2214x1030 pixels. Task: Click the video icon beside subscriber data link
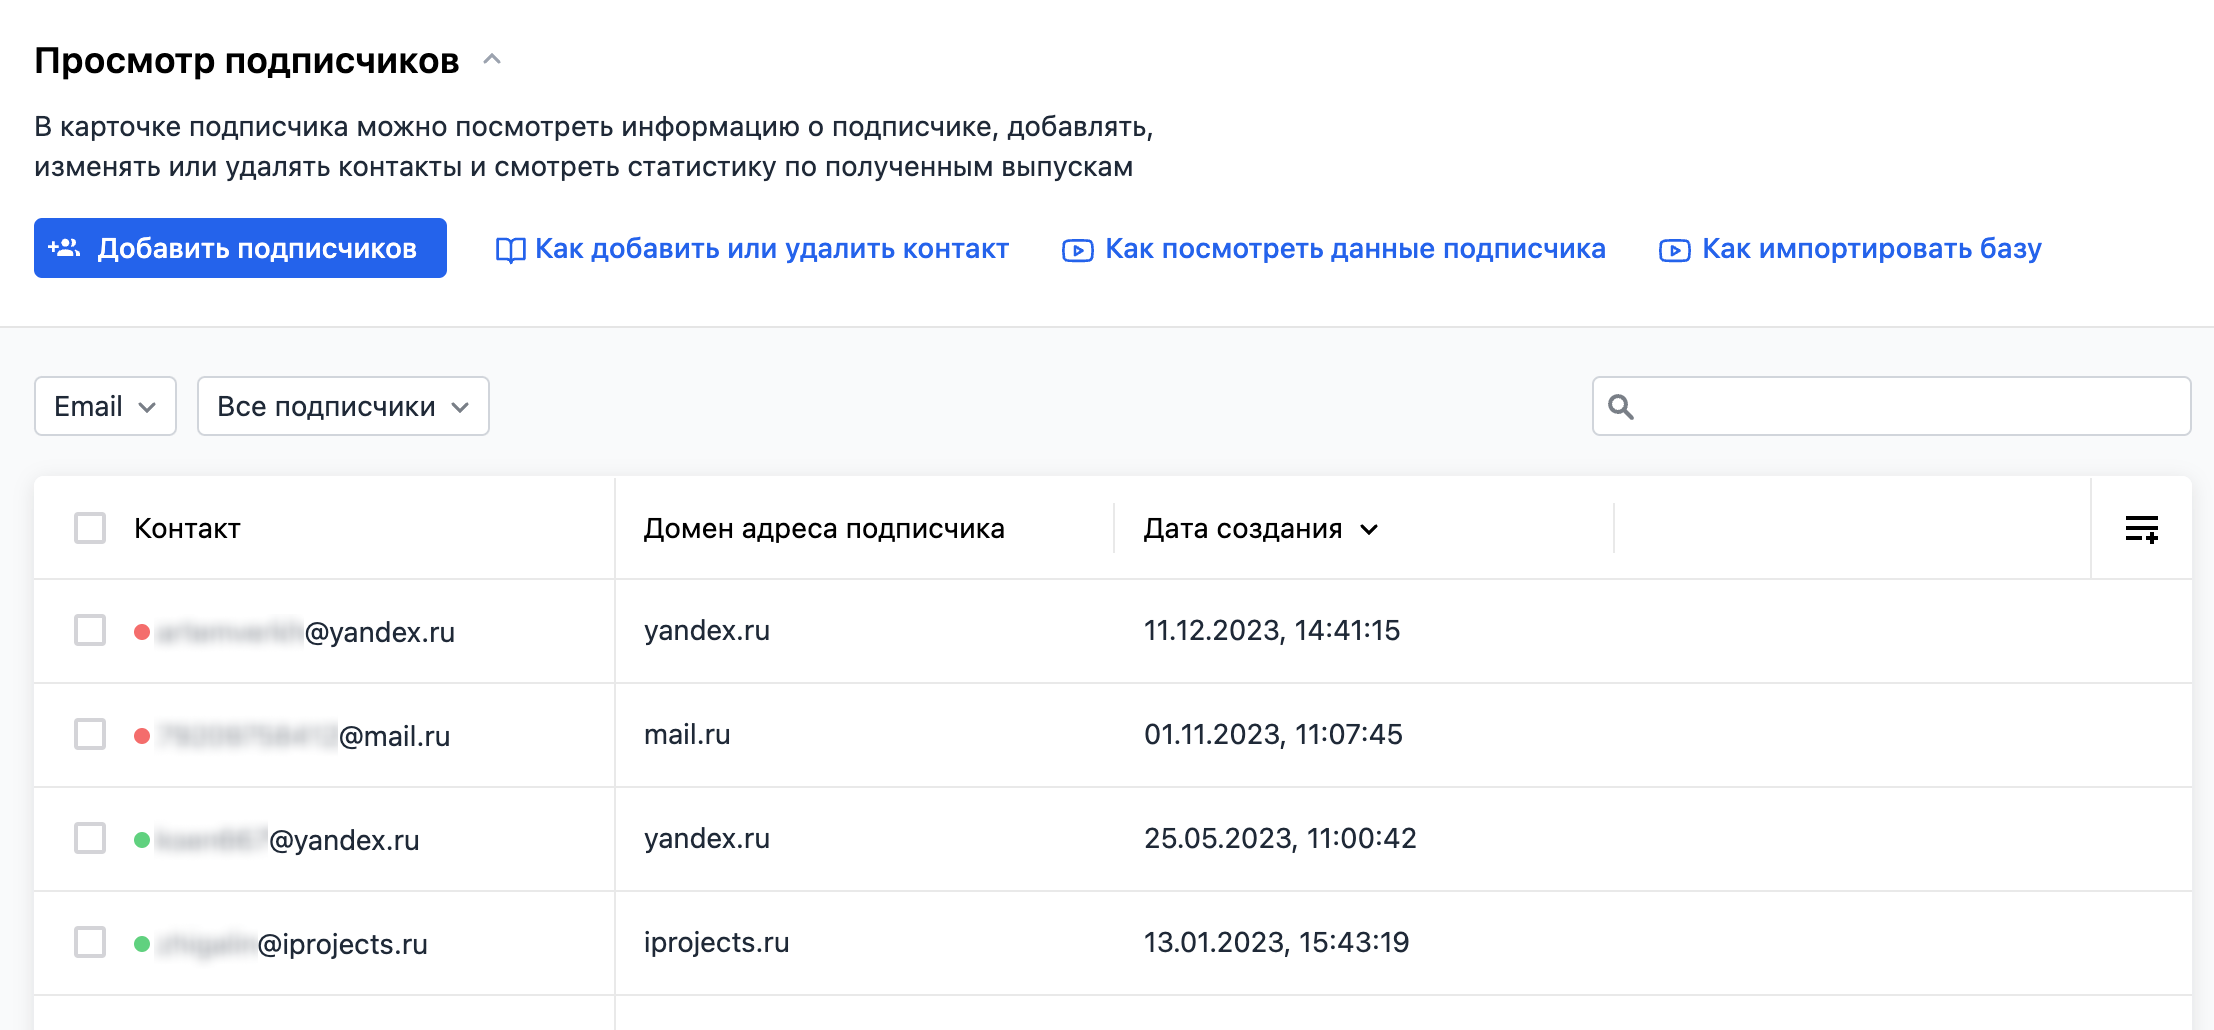(1077, 250)
